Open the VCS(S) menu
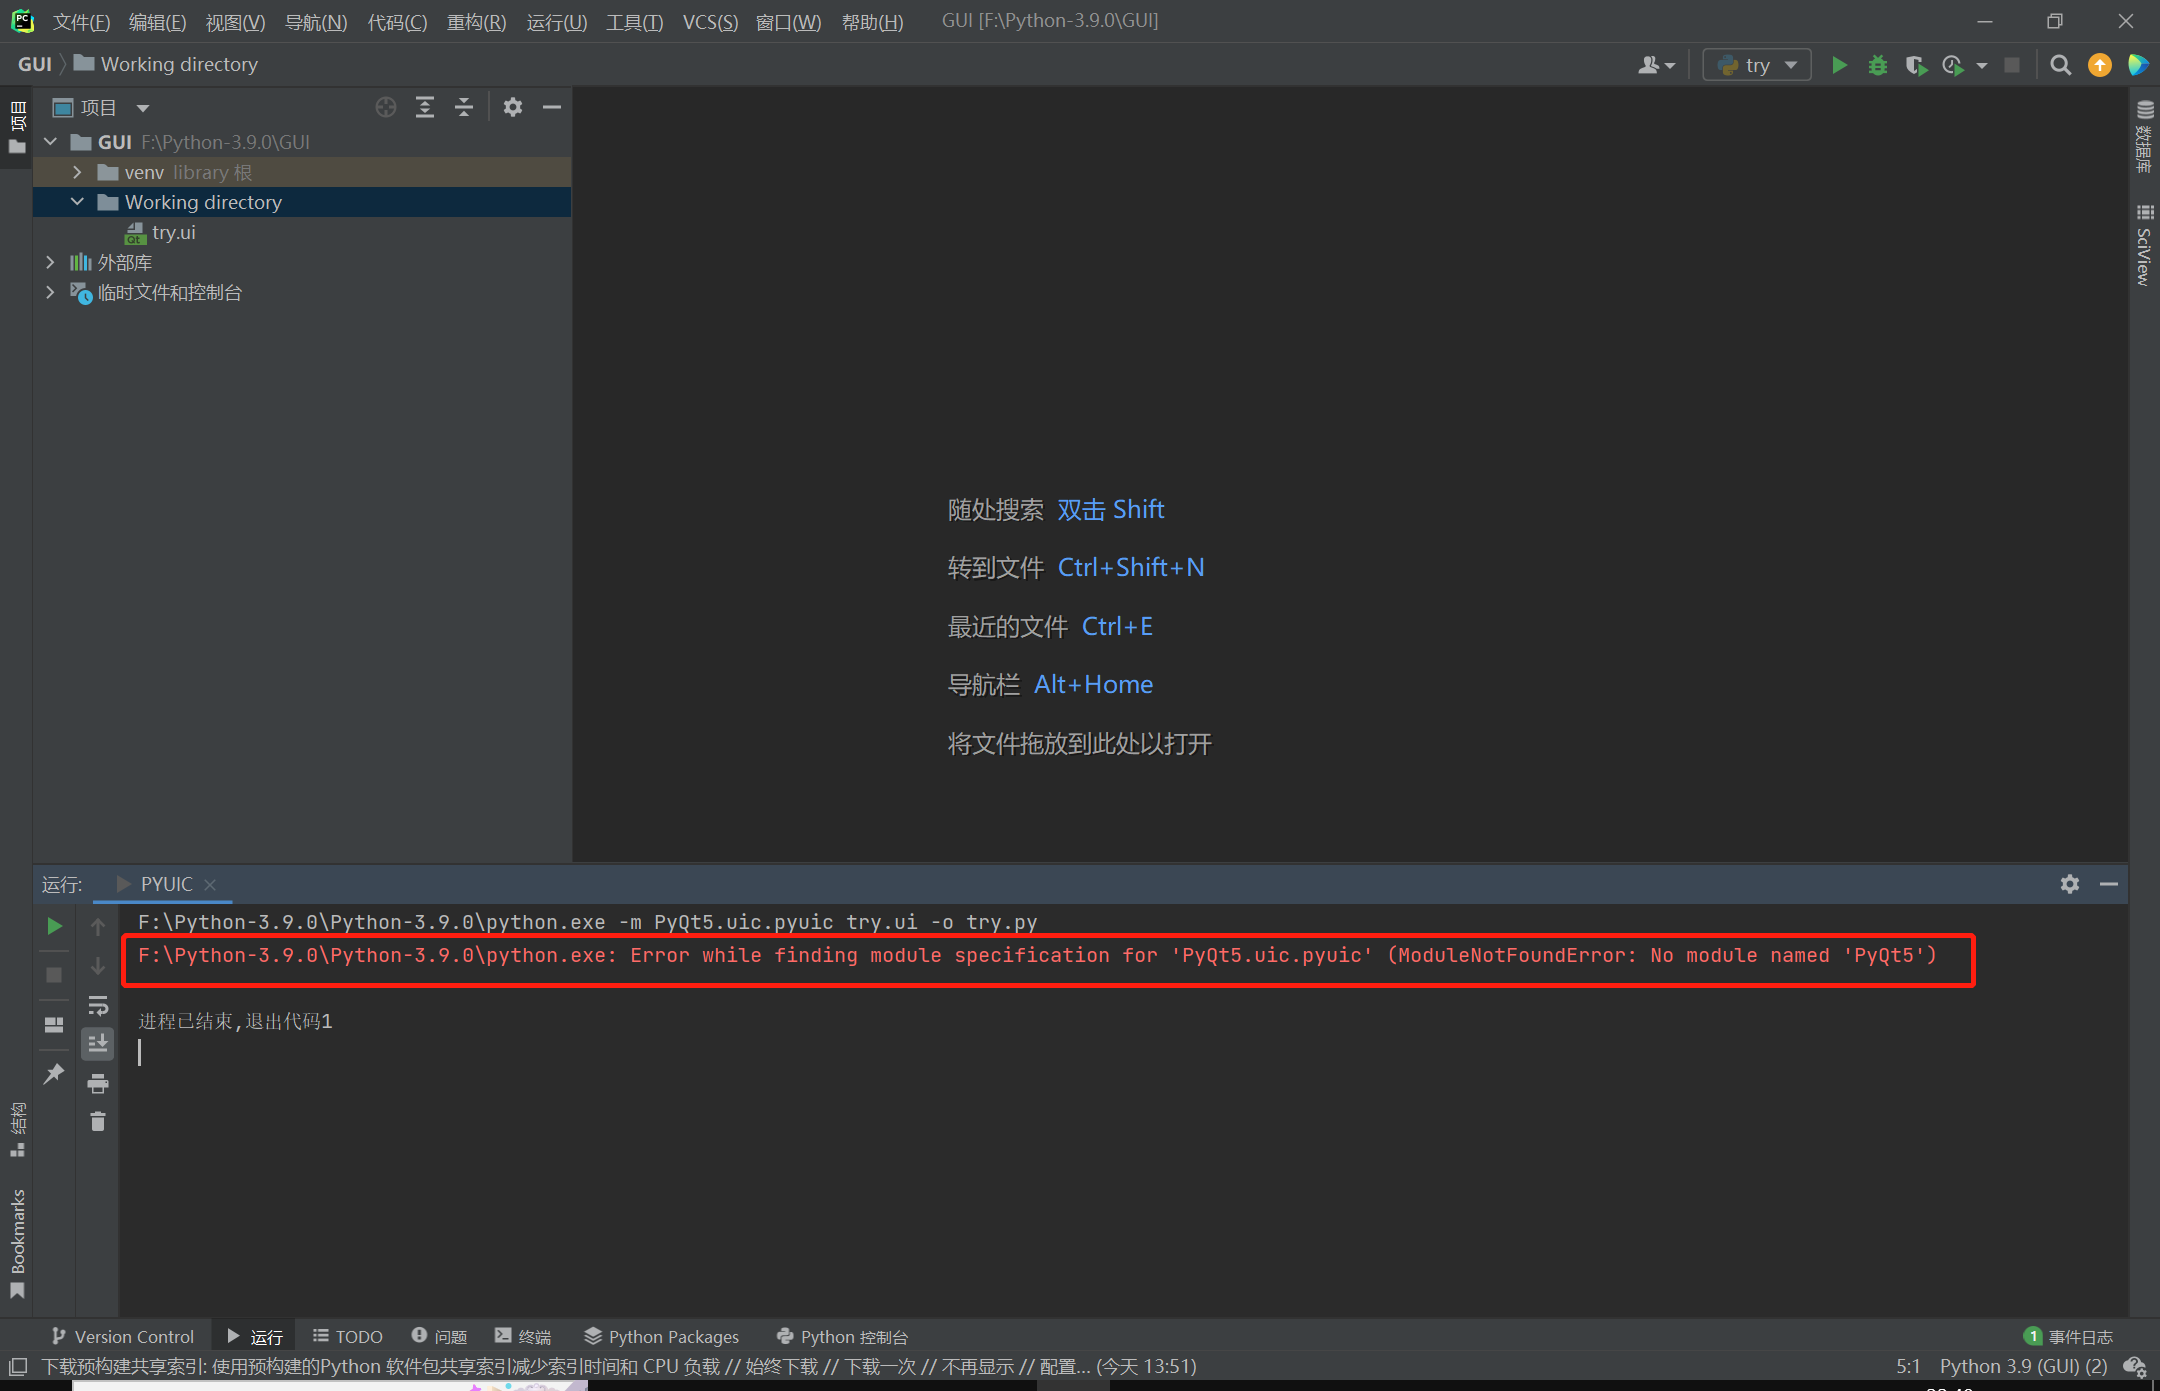The image size is (2160, 1391). (710, 22)
